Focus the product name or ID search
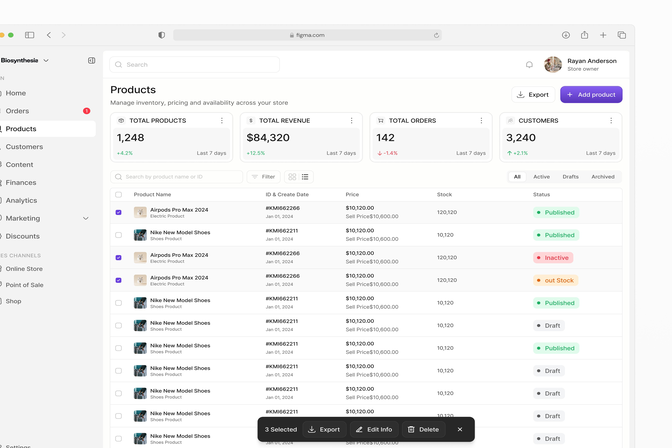The height and width of the screenshot is (448, 672). tap(177, 177)
